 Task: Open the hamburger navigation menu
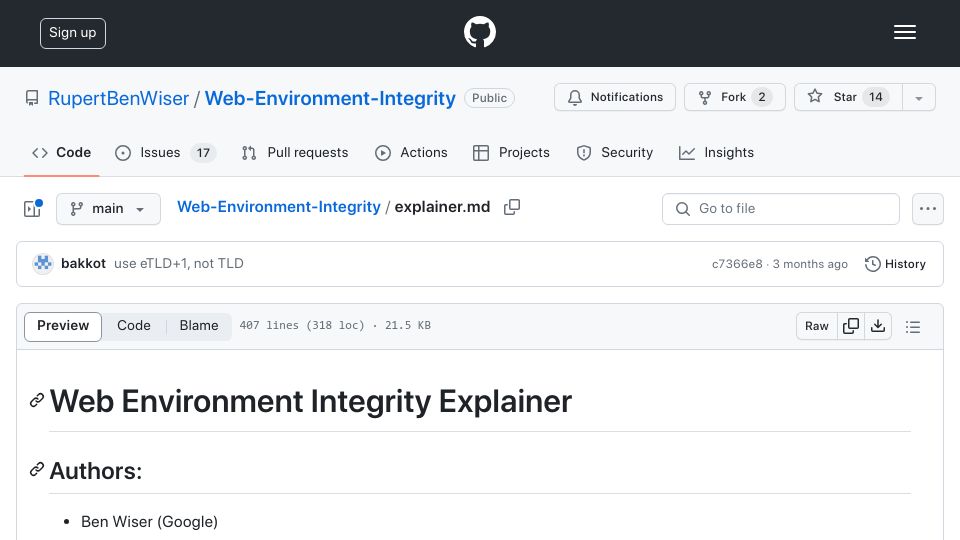point(904,32)
